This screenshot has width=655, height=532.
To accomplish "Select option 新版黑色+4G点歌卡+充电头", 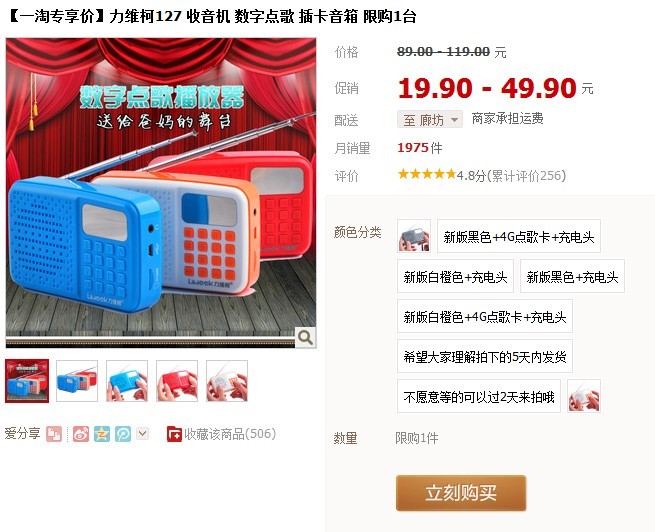I will point(519,236).
